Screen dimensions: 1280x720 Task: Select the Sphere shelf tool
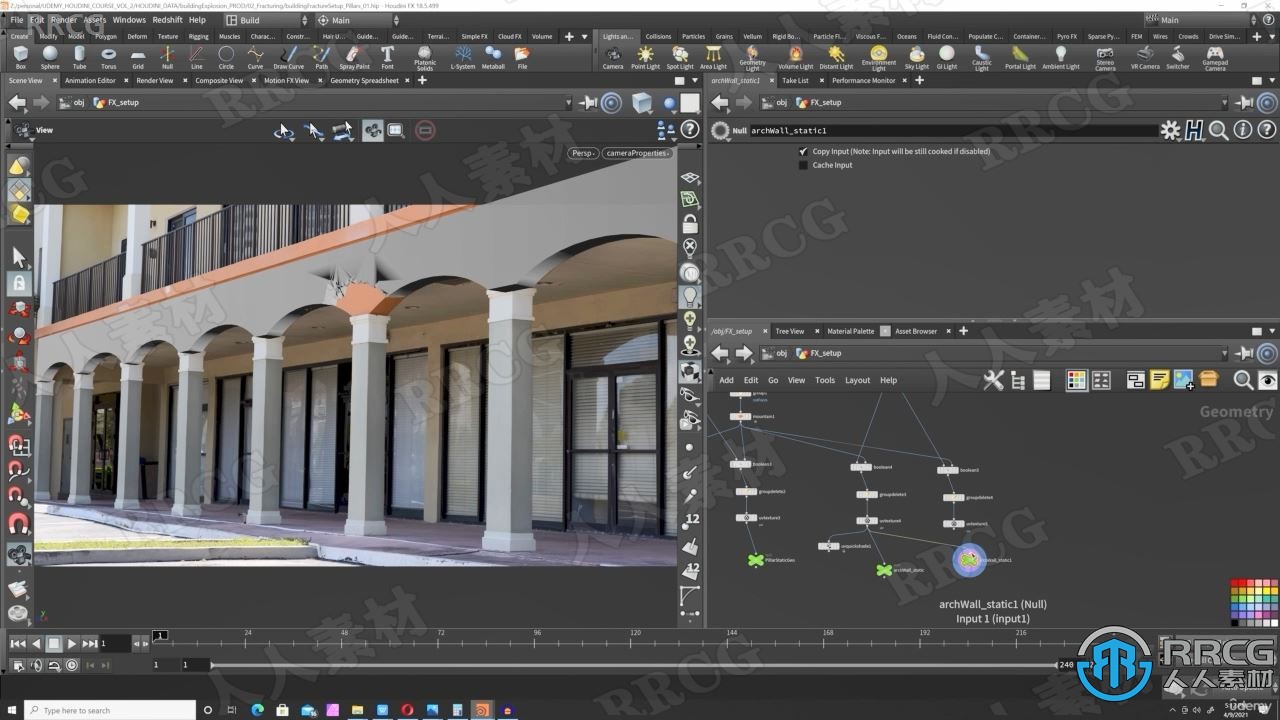click(x=50, y=57)
